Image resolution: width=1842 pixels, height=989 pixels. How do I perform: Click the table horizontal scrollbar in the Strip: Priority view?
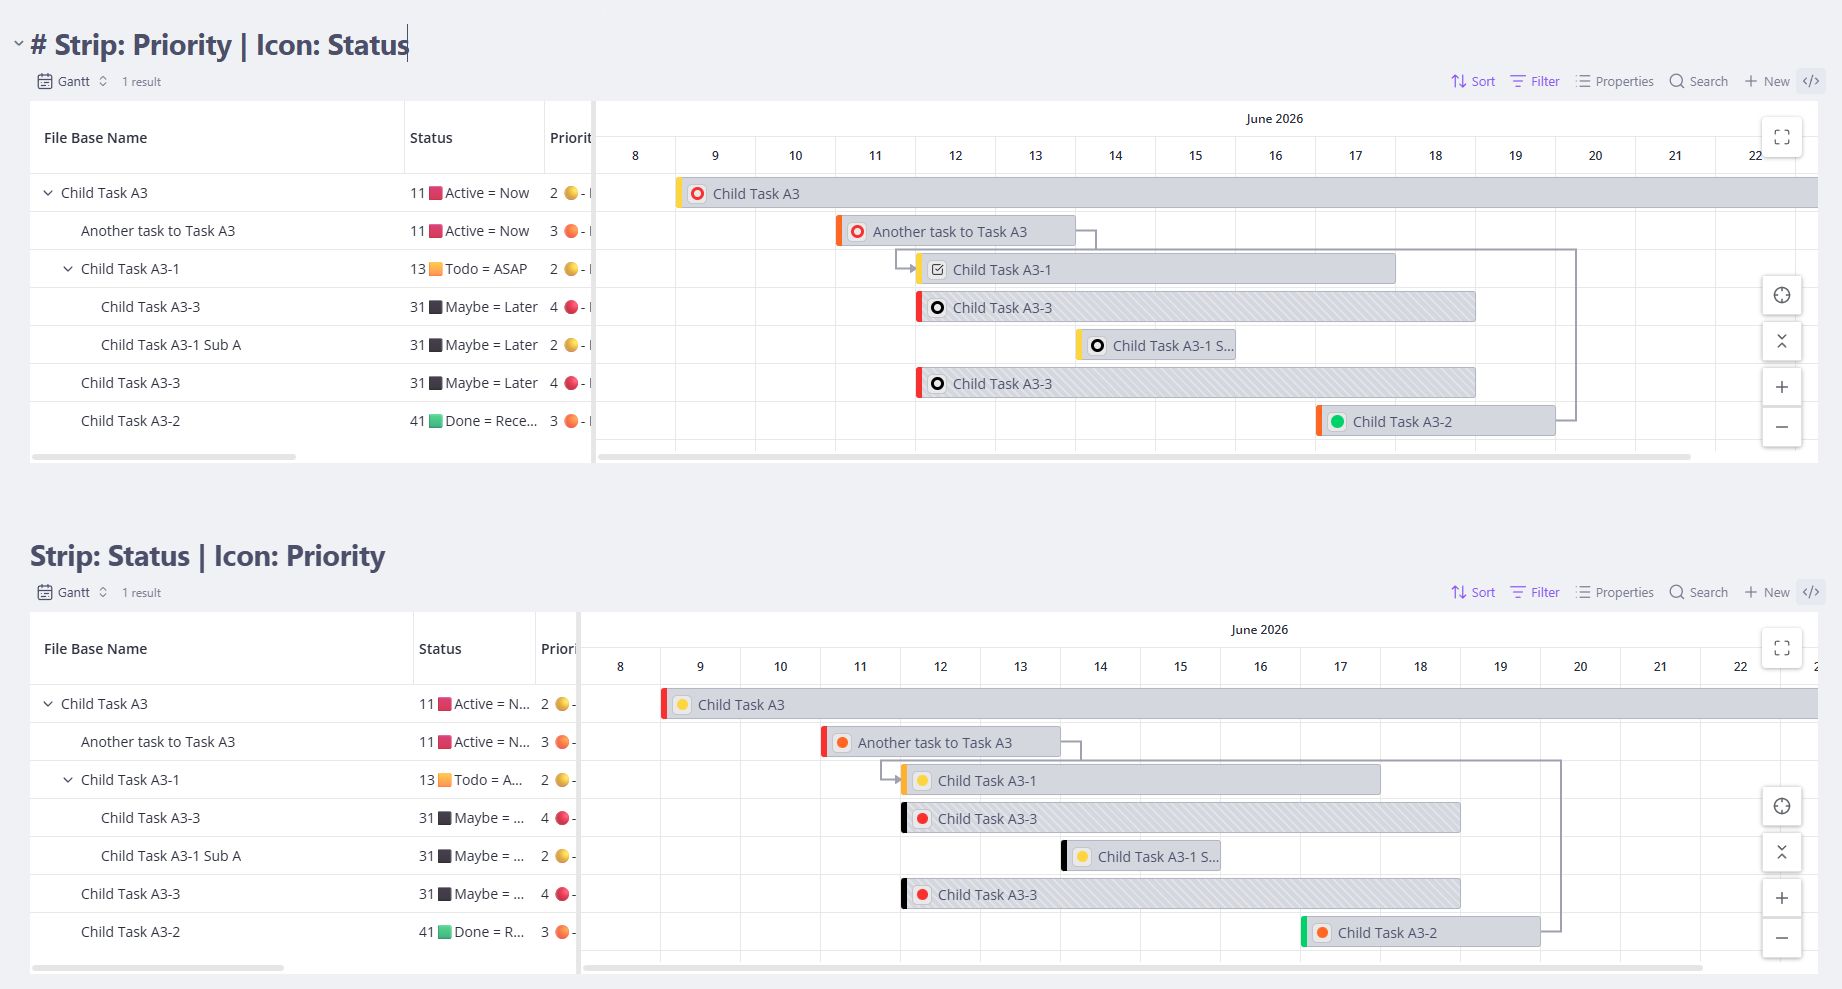pos(164,457)
